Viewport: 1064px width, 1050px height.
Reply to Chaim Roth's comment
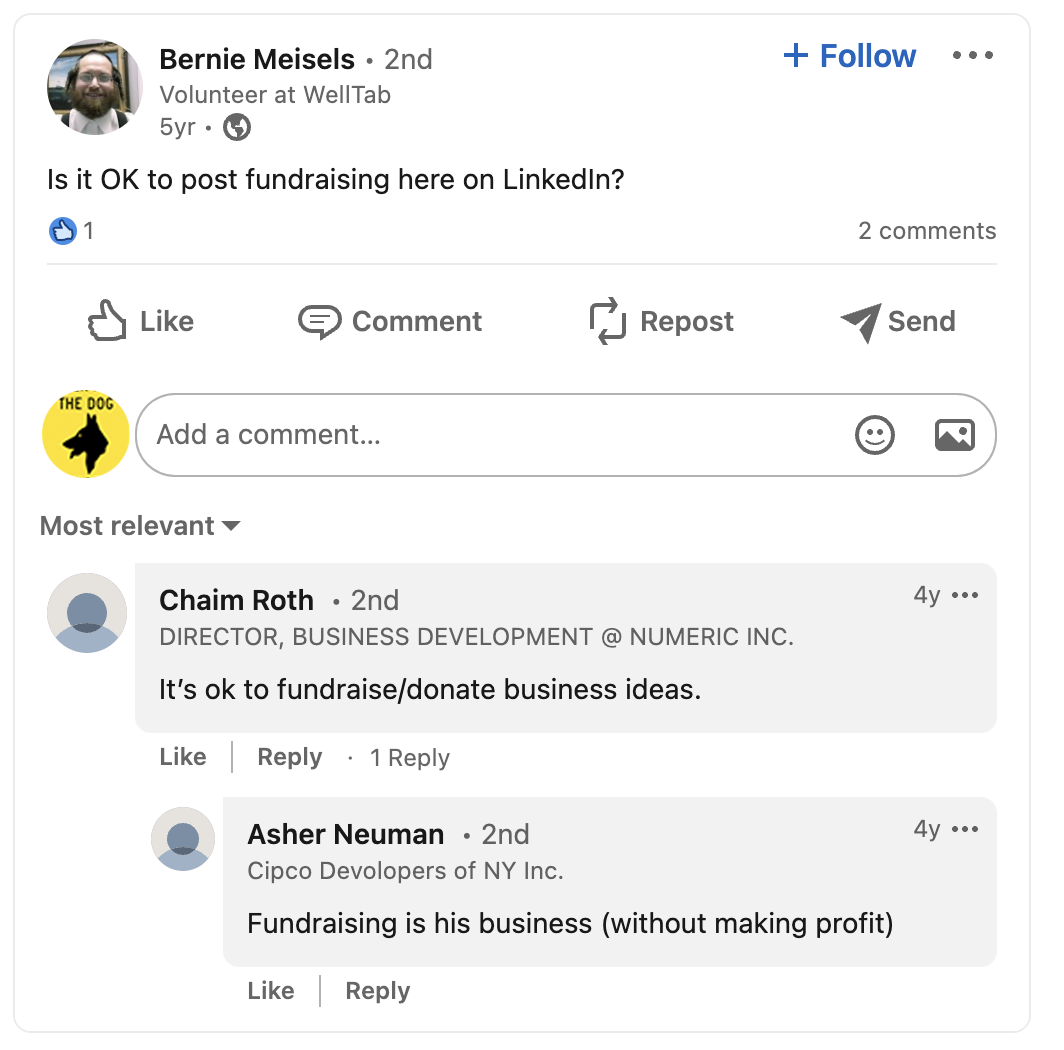[290, 757]
